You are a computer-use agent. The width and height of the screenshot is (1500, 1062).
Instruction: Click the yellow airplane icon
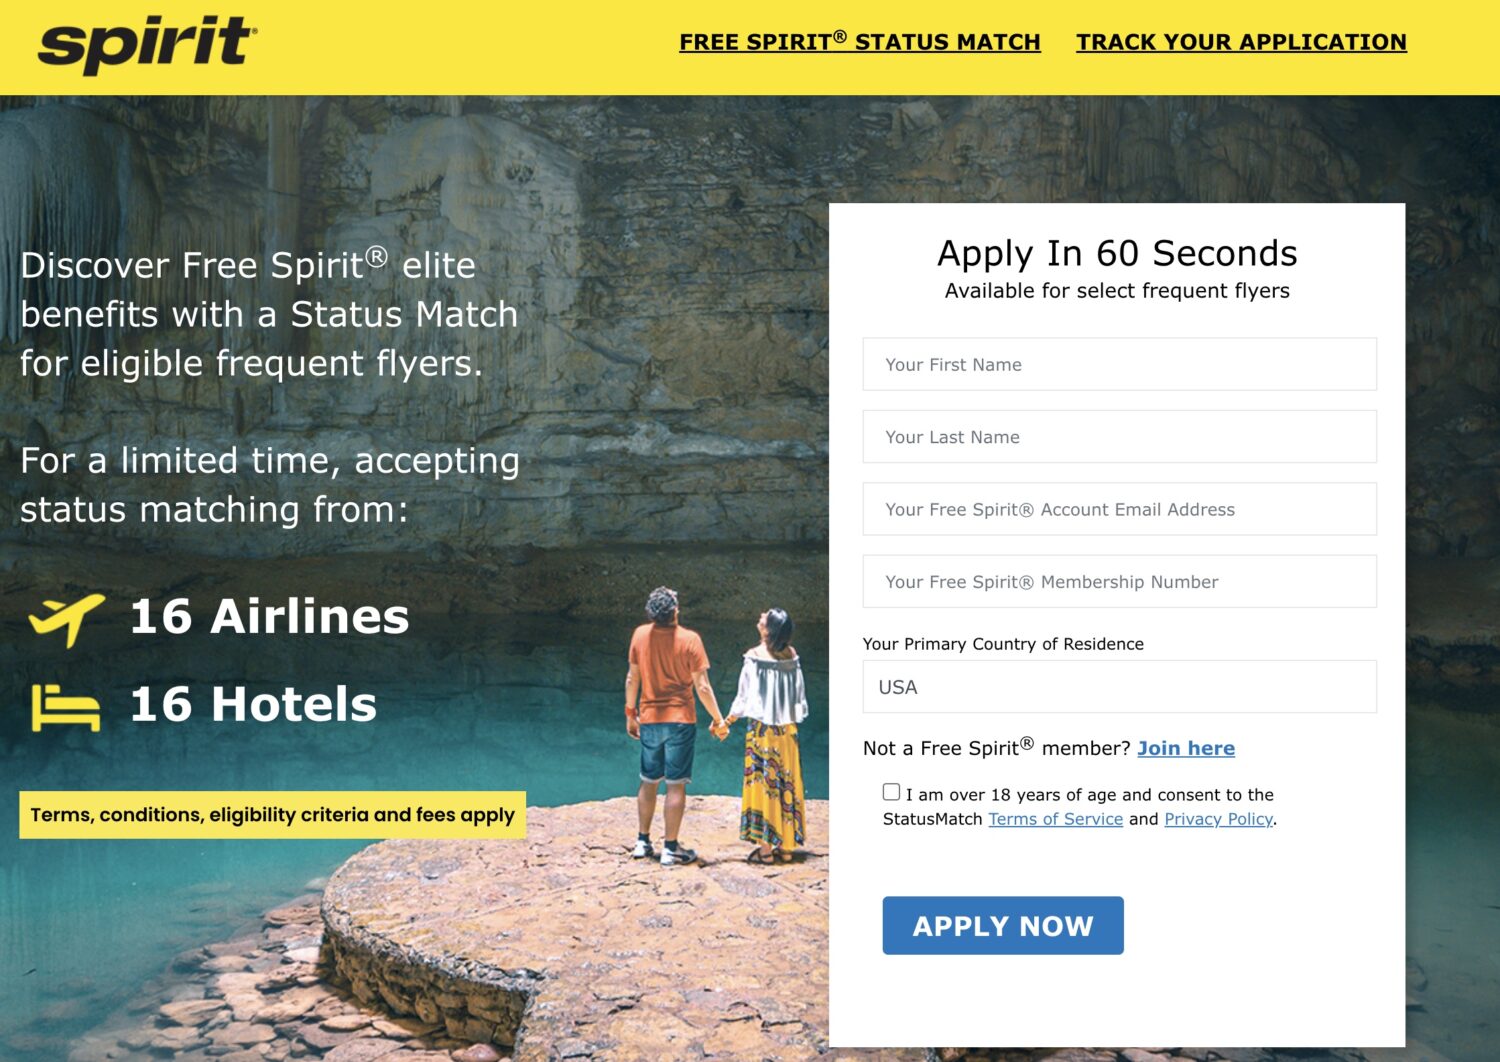point(67,617)
